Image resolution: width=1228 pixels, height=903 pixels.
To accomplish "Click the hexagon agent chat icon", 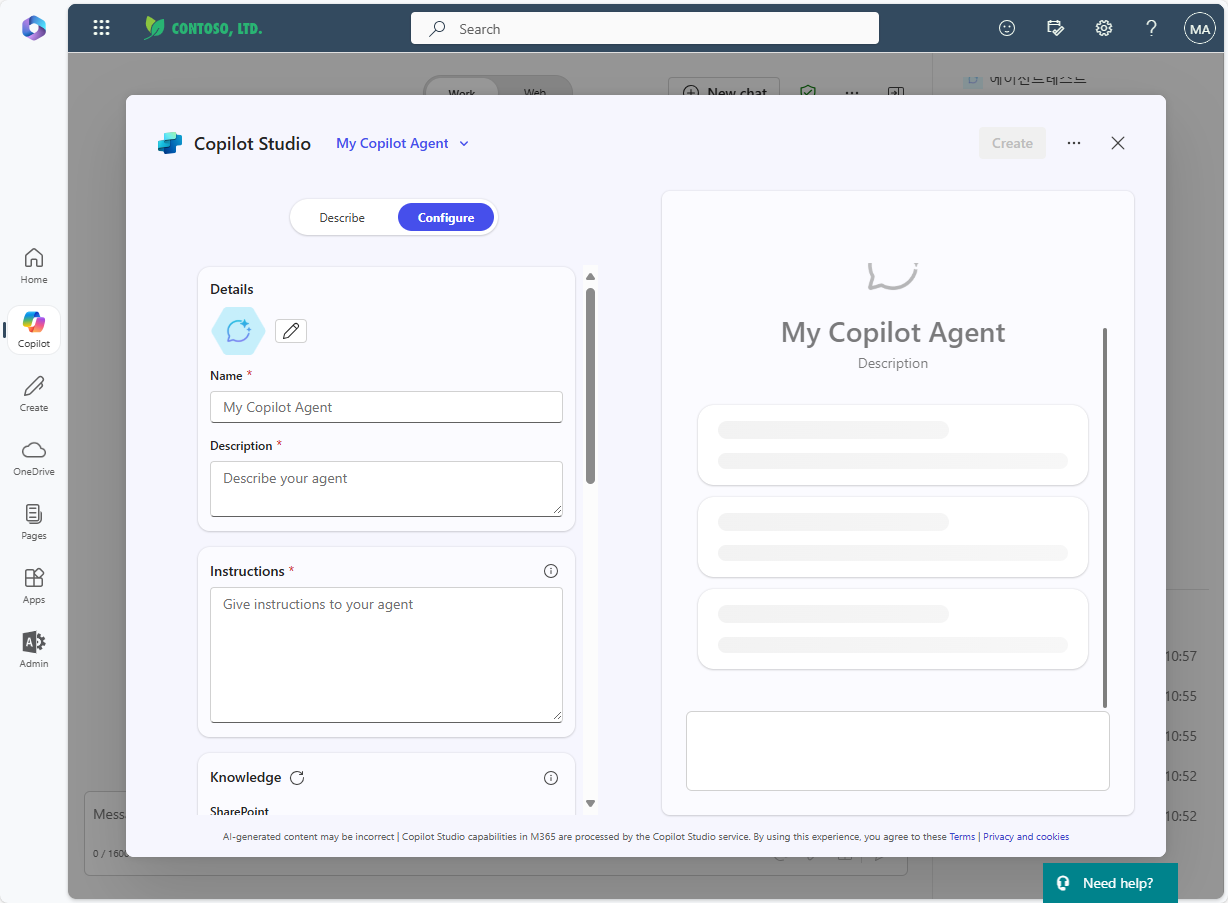I will [238, 331].
